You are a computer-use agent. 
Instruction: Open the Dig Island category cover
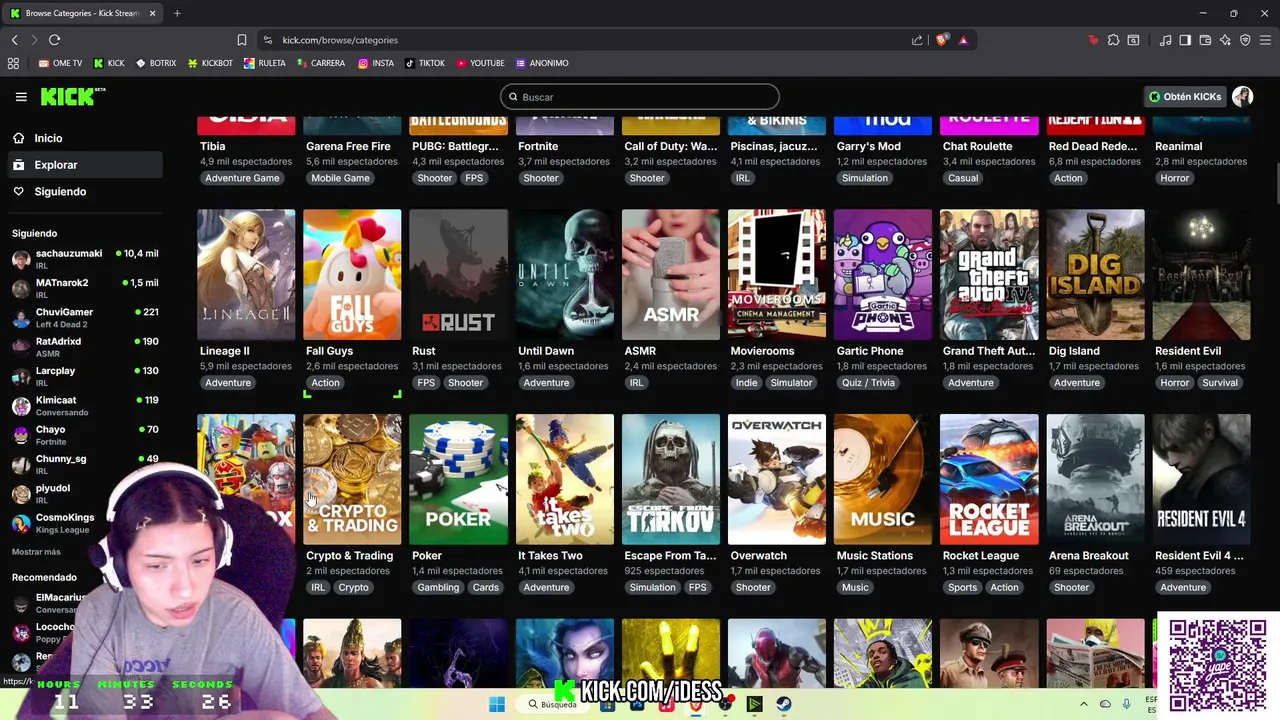pyautogui.click(x=1095, y=275)
